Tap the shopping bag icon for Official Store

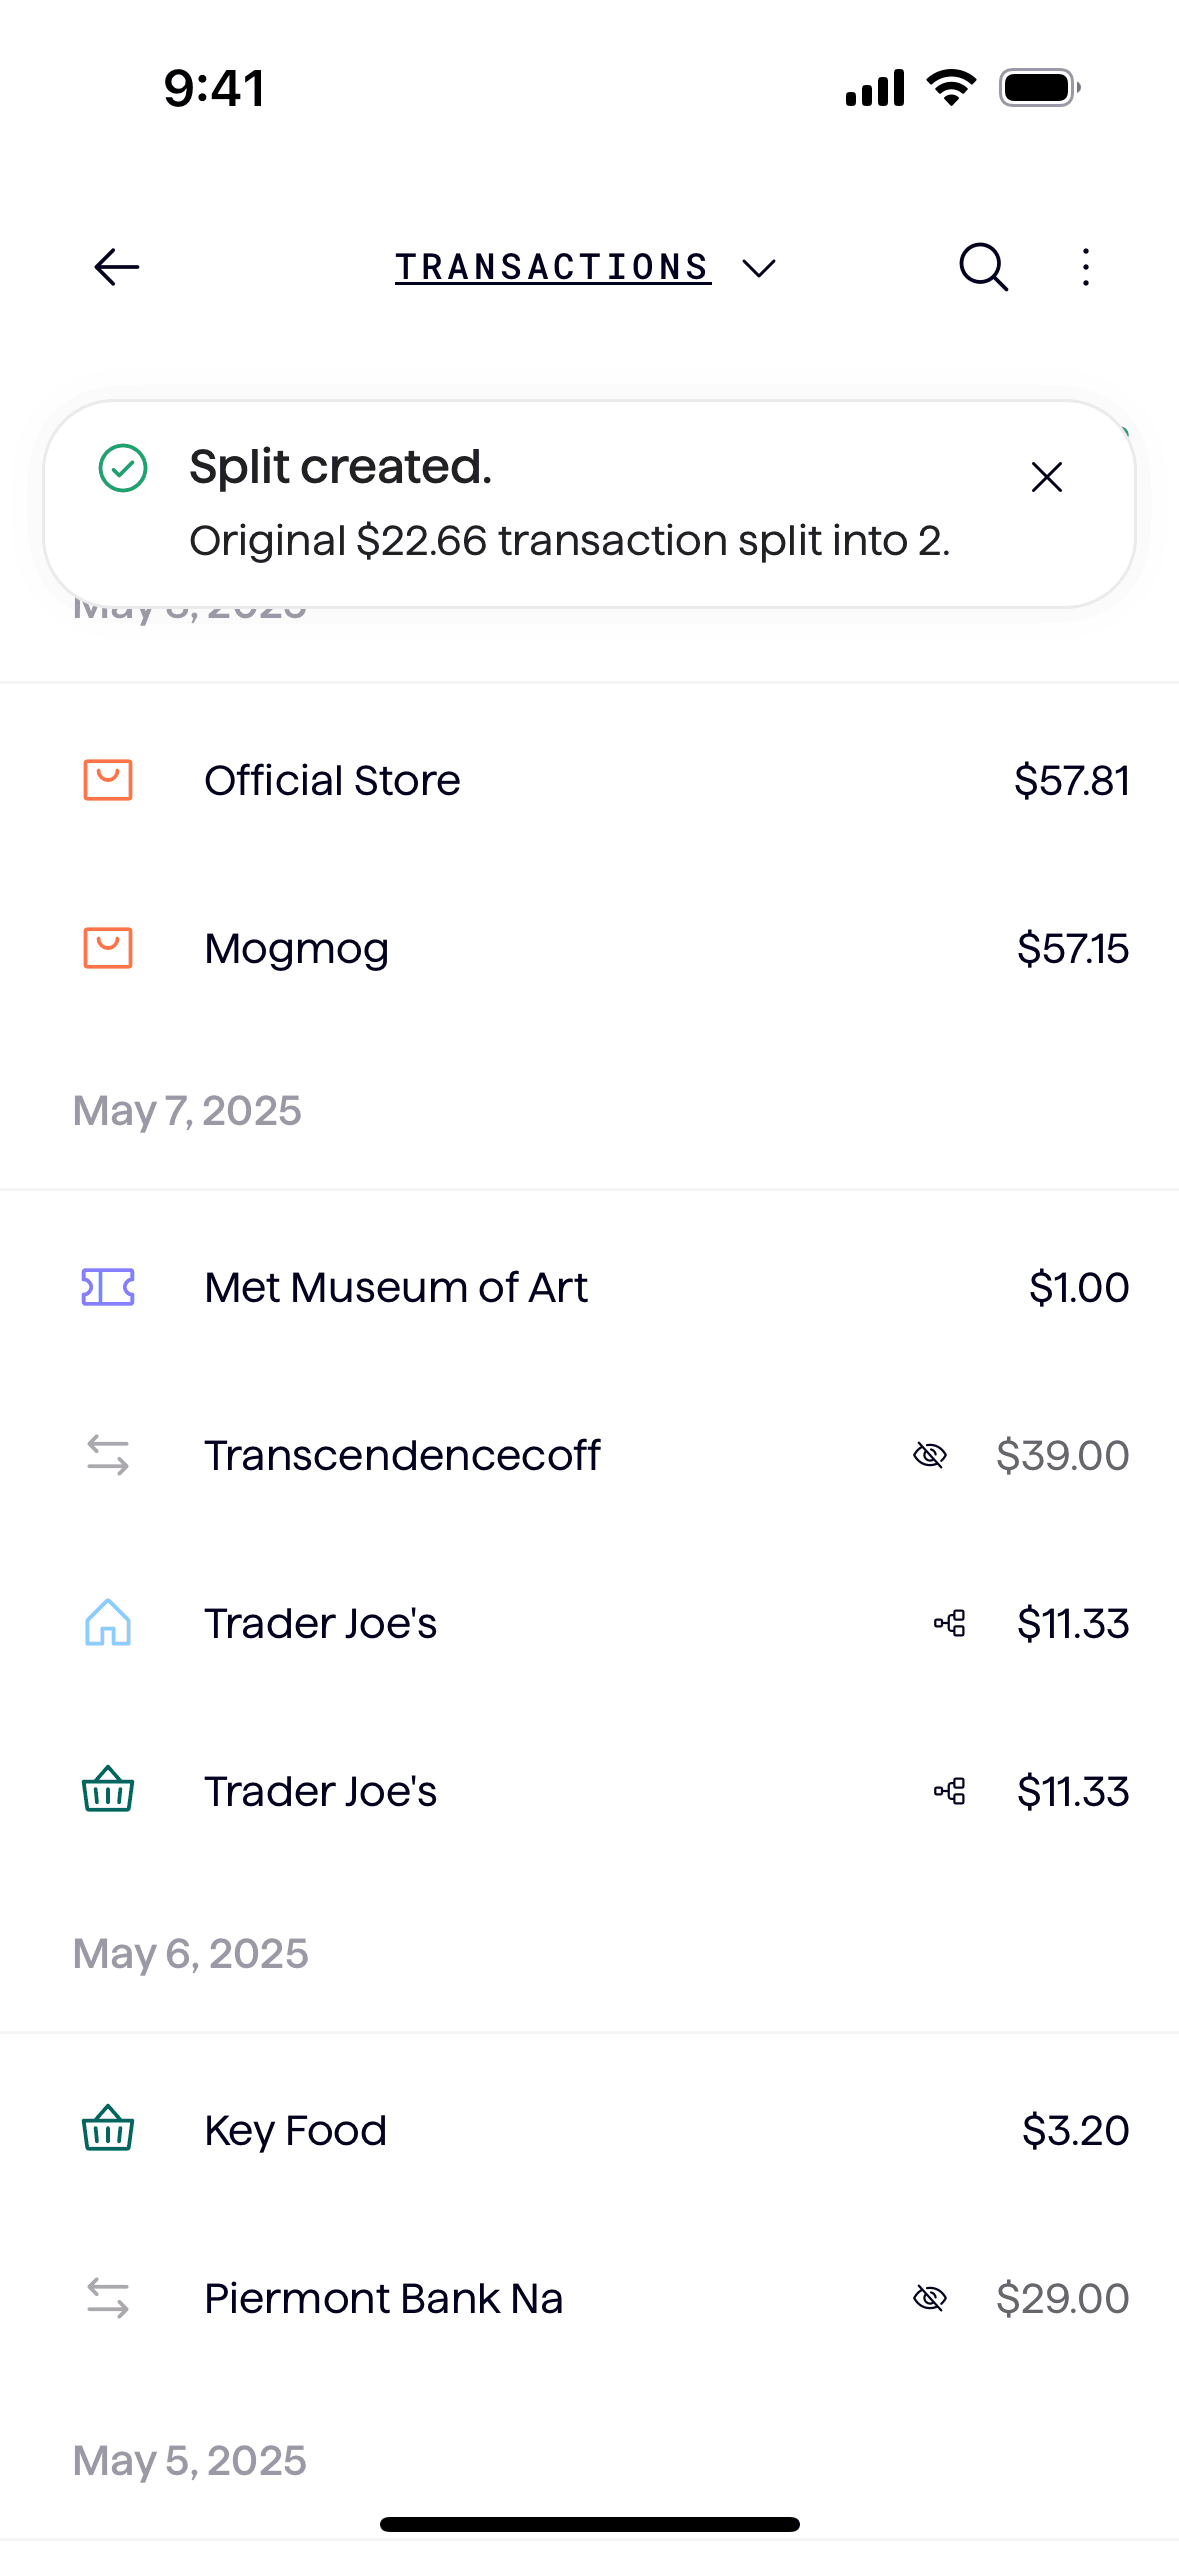tap(108, 780)
